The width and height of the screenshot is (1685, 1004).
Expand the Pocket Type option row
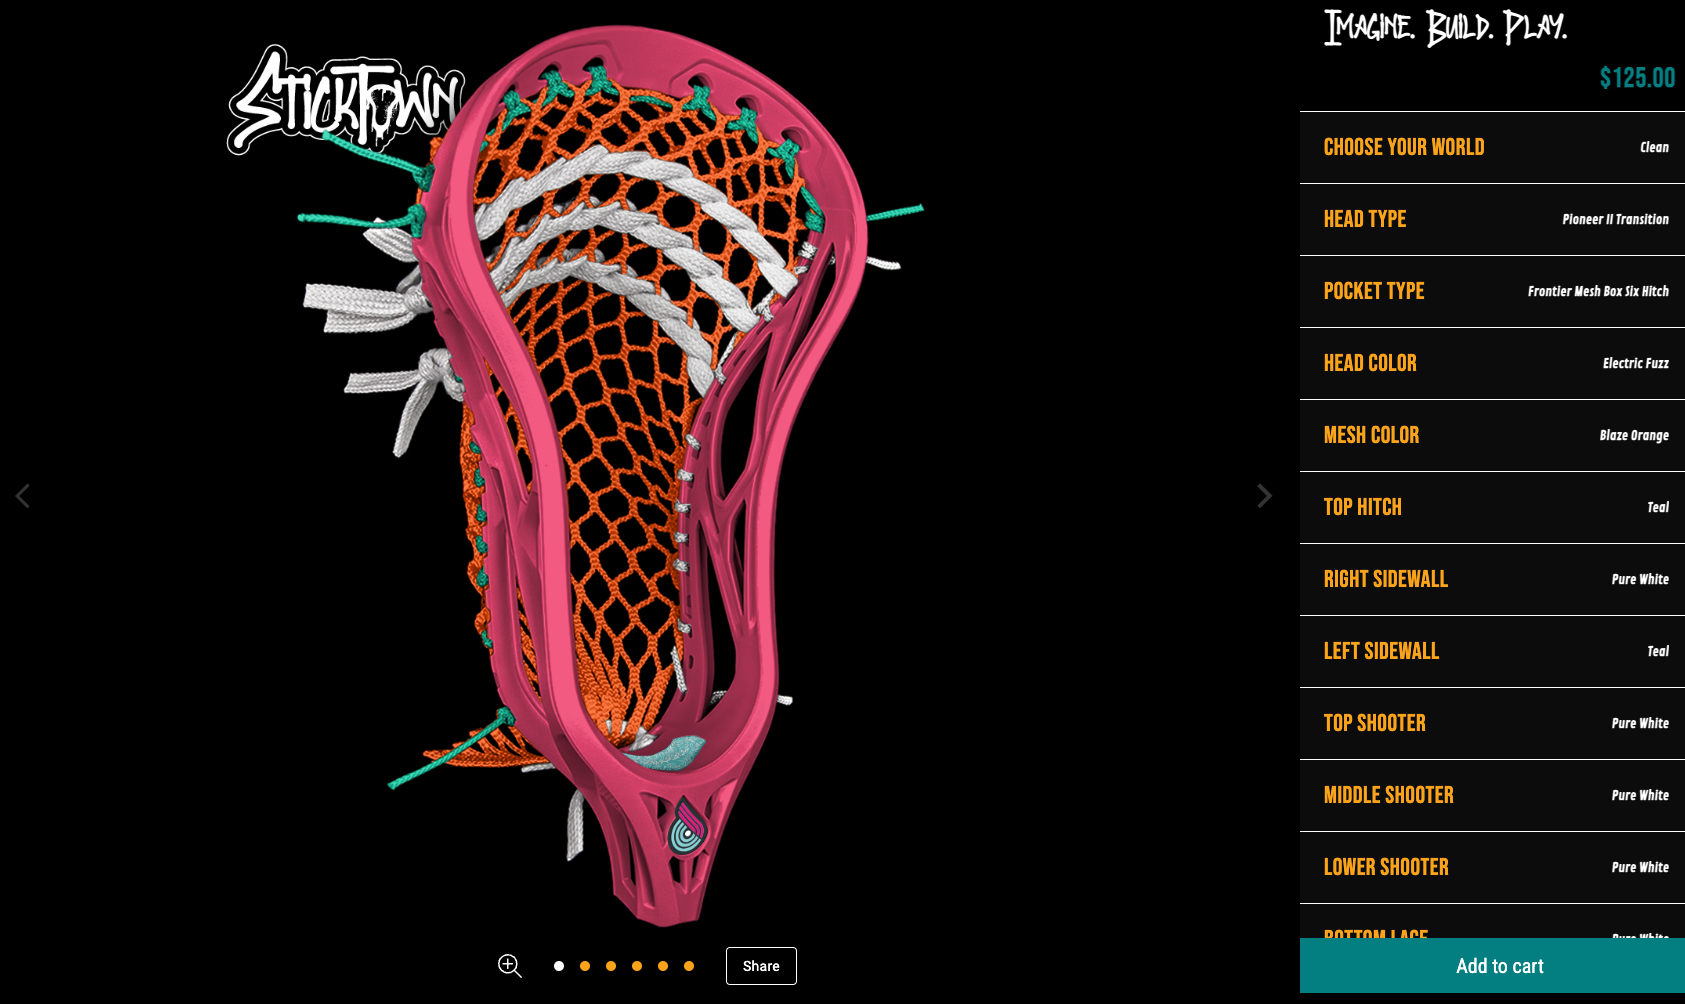[x=1492, y=291]
